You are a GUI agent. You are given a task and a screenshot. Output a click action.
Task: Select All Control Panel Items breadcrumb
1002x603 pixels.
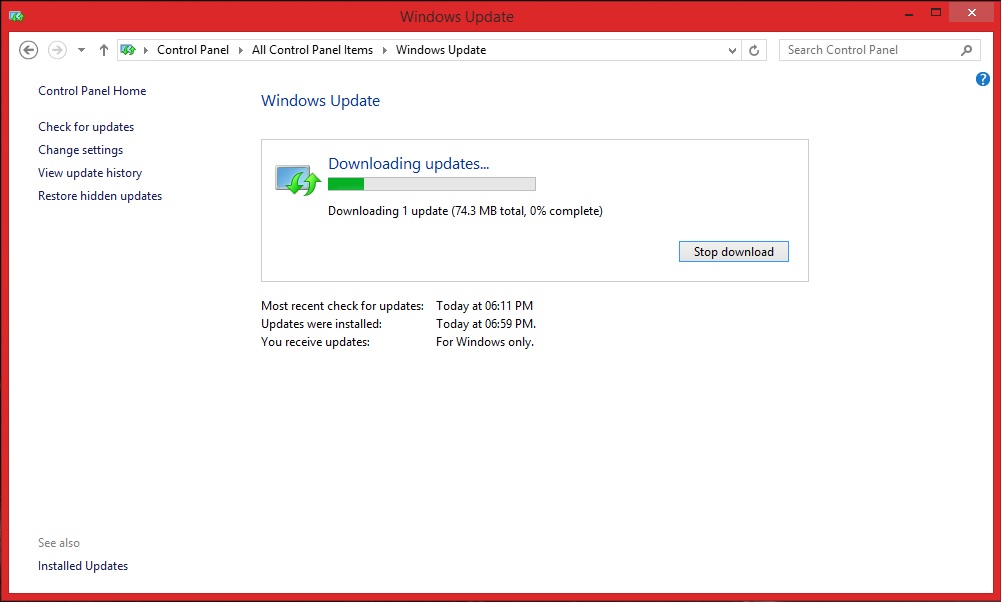[312, 50]
